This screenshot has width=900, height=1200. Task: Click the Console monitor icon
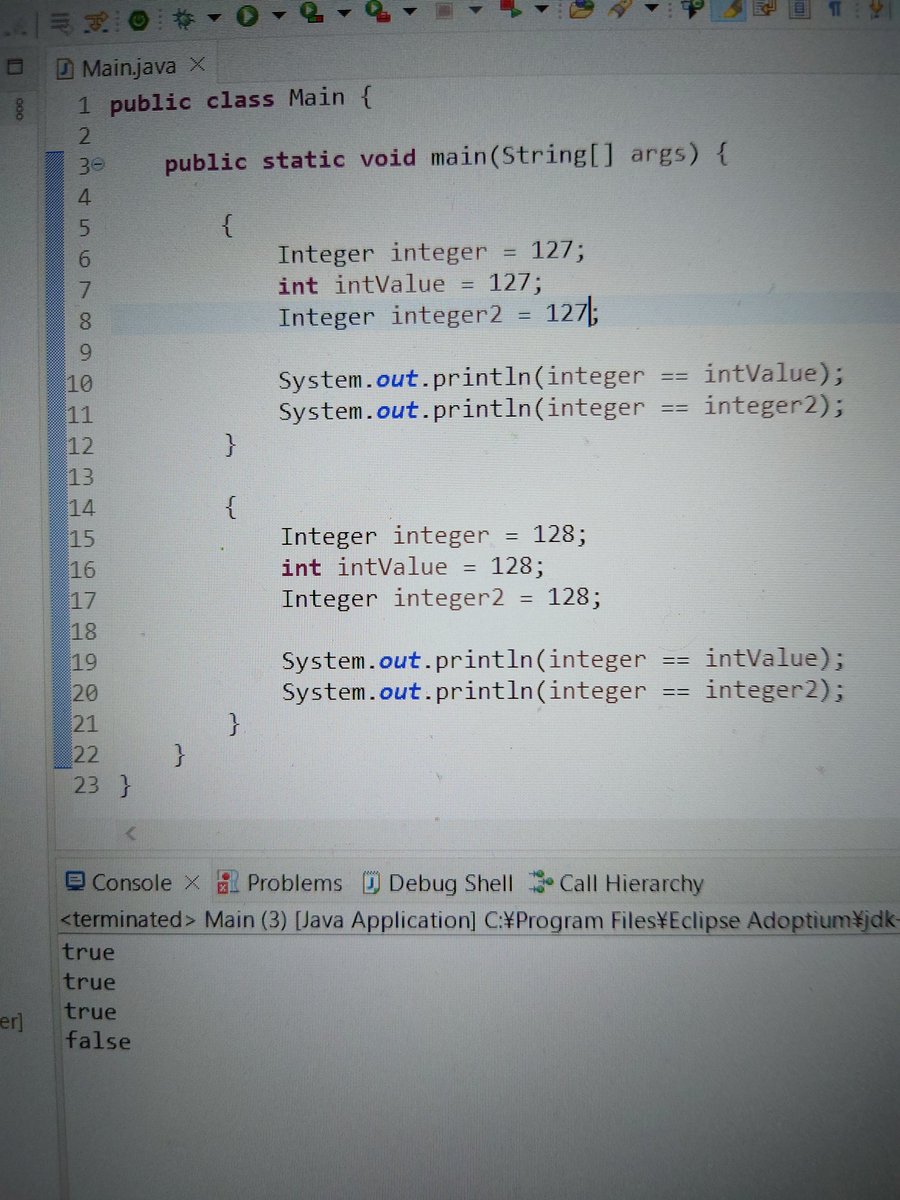click(x=74, y=881)
